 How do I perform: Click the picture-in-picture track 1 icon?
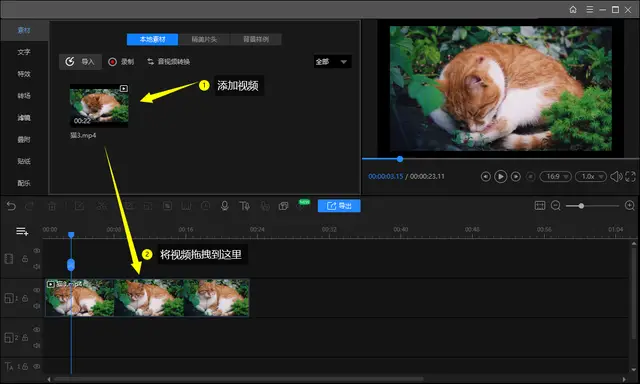coord(9,298)
